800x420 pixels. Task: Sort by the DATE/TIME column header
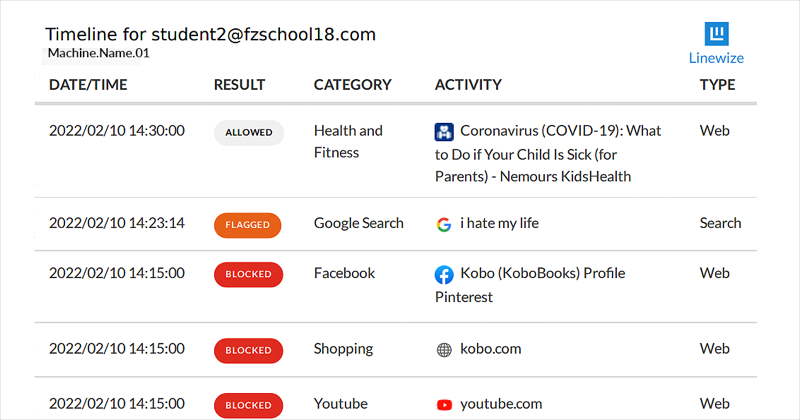88,85
